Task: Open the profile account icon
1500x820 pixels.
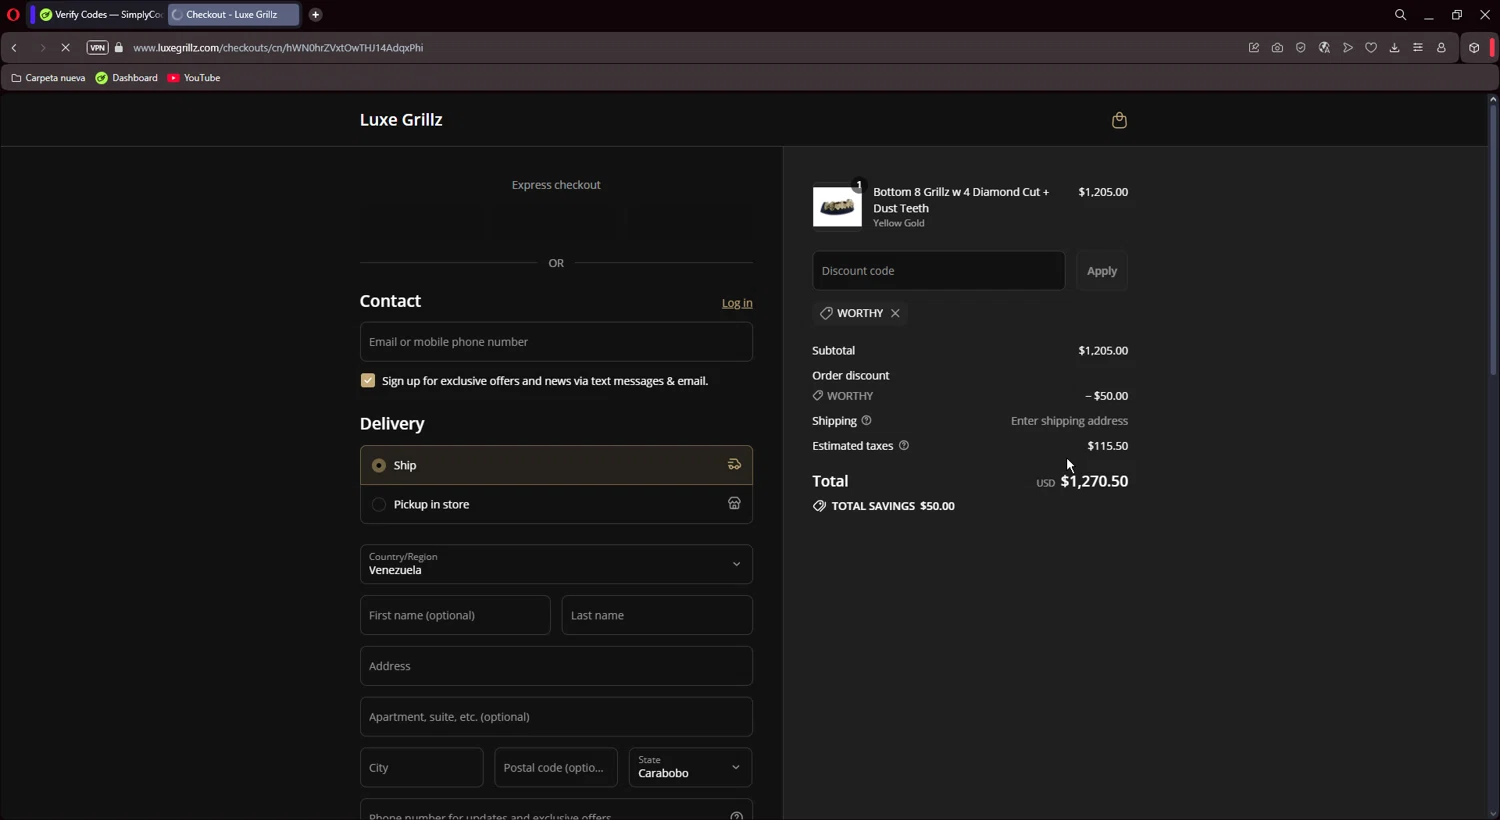Action: tap(1441, 48)
